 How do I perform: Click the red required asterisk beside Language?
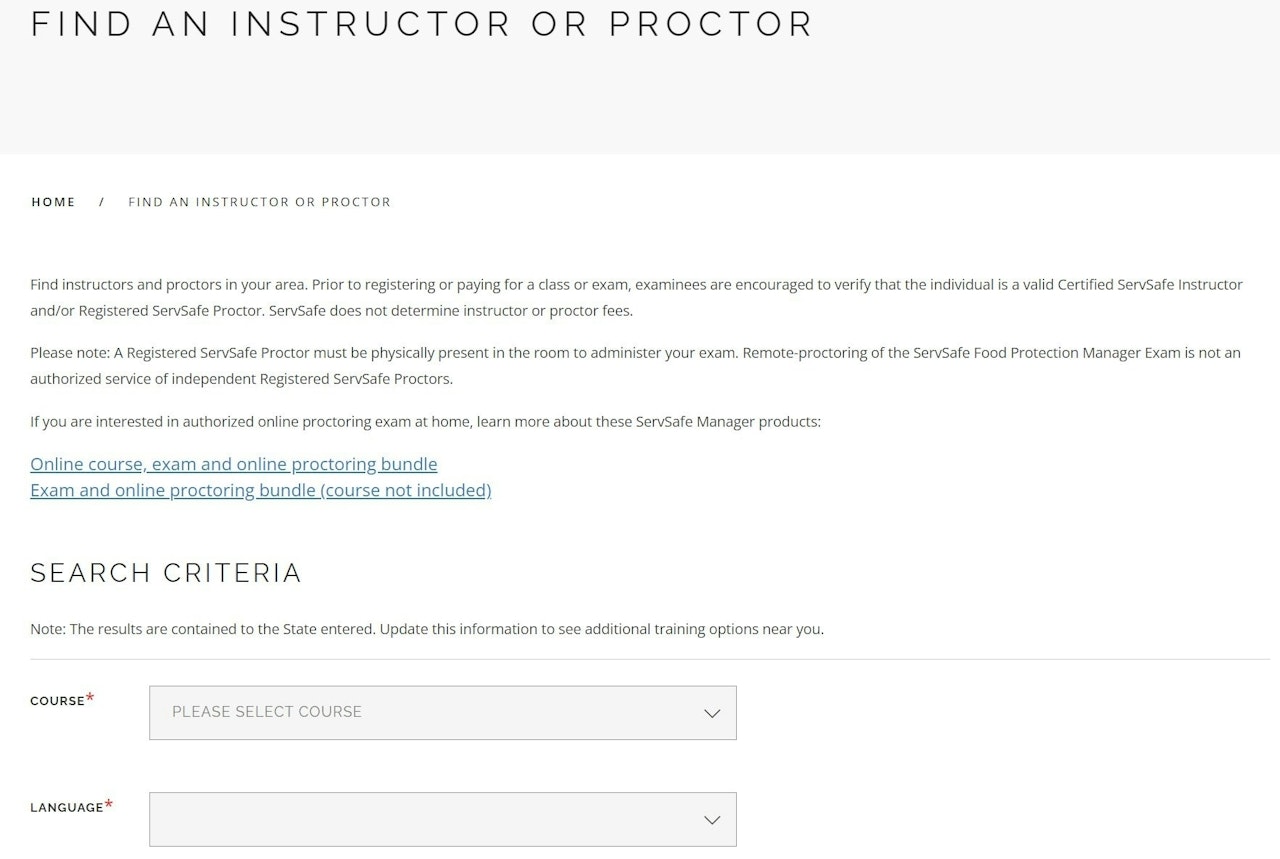click(x=109, y=804)
